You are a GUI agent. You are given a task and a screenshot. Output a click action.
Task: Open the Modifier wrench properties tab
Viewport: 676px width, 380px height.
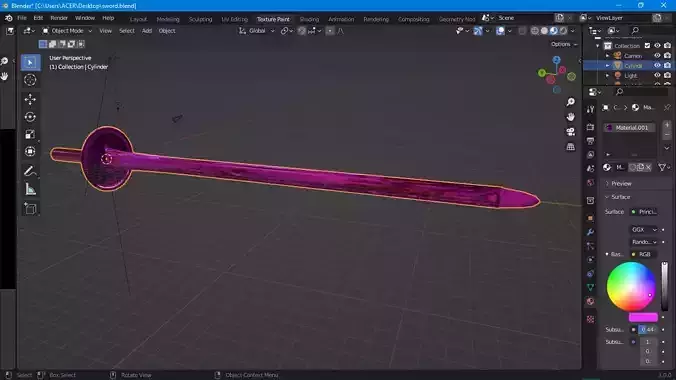[x=590, y=232]
